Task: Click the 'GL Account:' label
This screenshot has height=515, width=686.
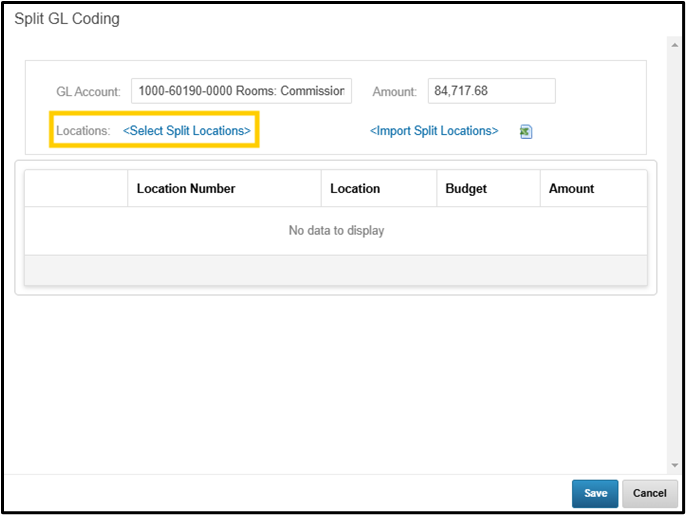Action: tap(88, 92)
